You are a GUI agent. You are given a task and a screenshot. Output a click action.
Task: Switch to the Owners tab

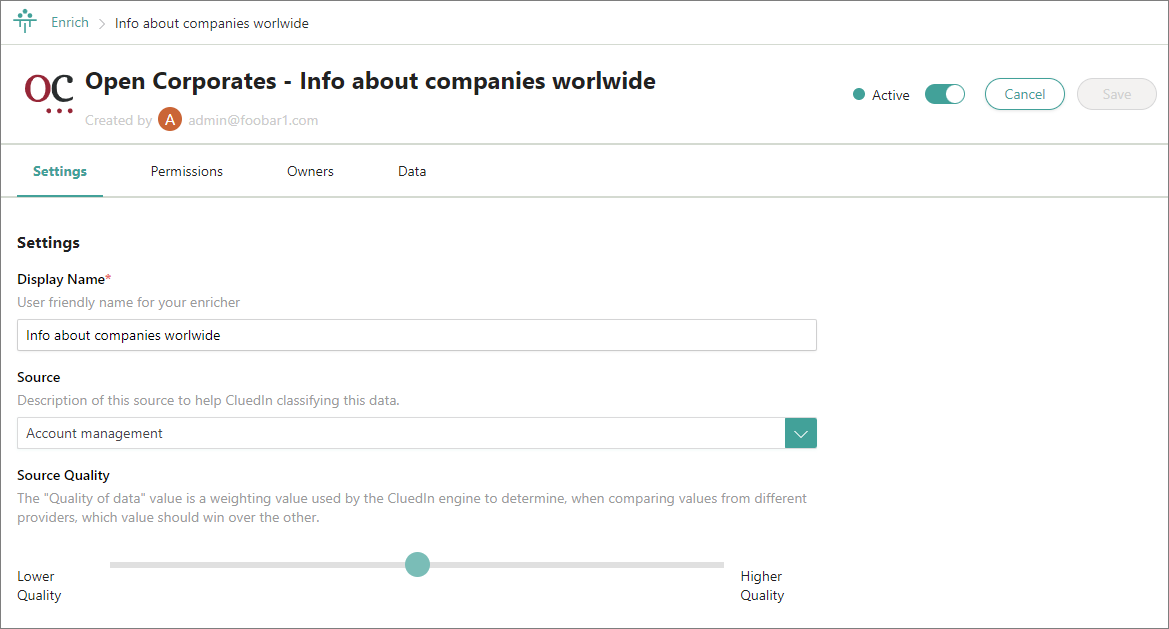[310, 171]
